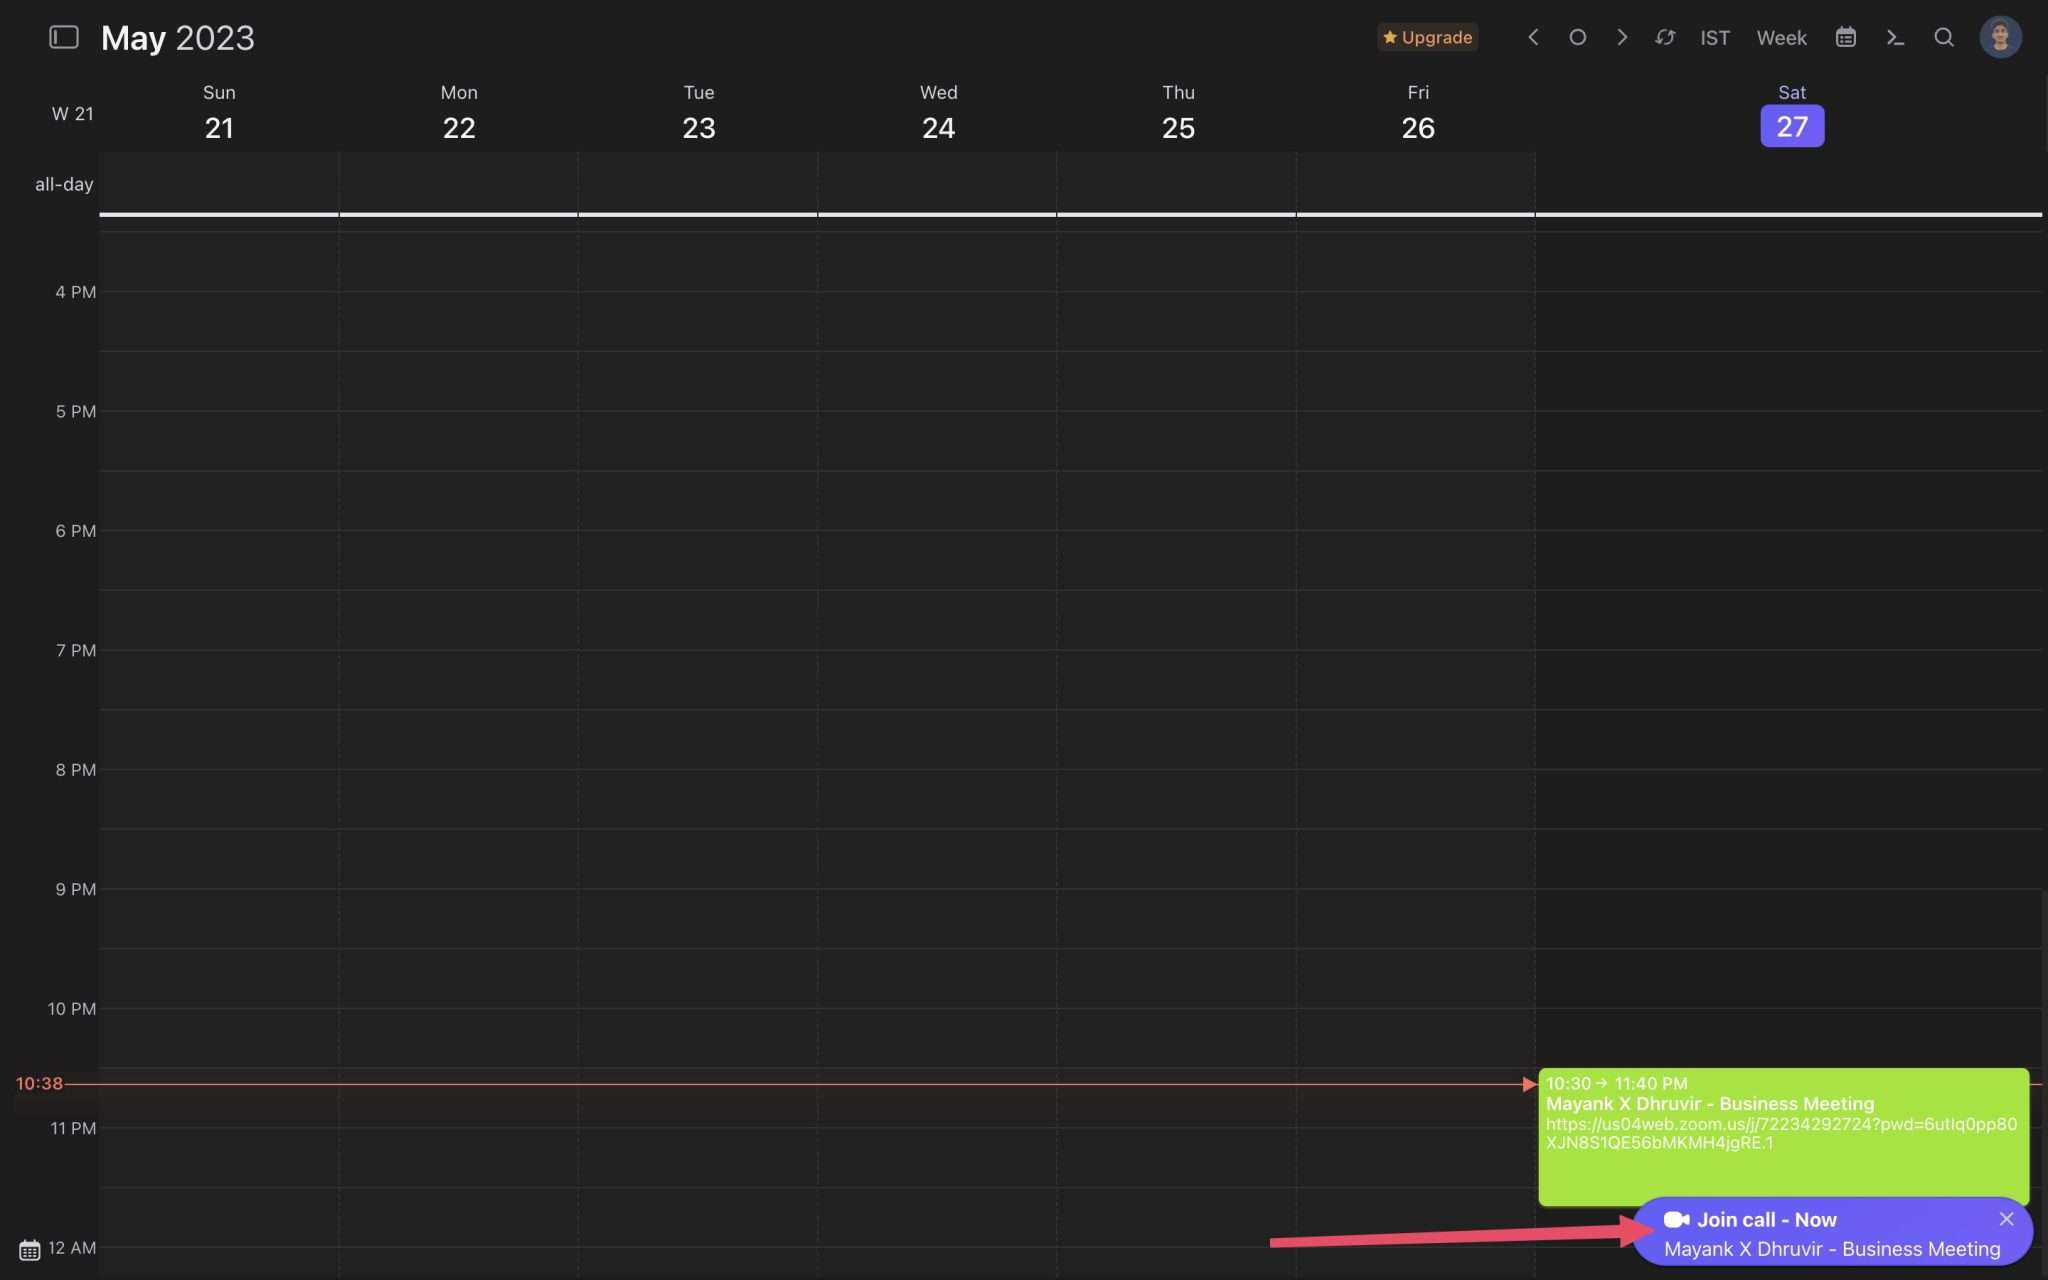Image resolution: width=2048 pixels, height=1280 pixels.
Task: Click the Upgrade button
Action: (1428, 37)
